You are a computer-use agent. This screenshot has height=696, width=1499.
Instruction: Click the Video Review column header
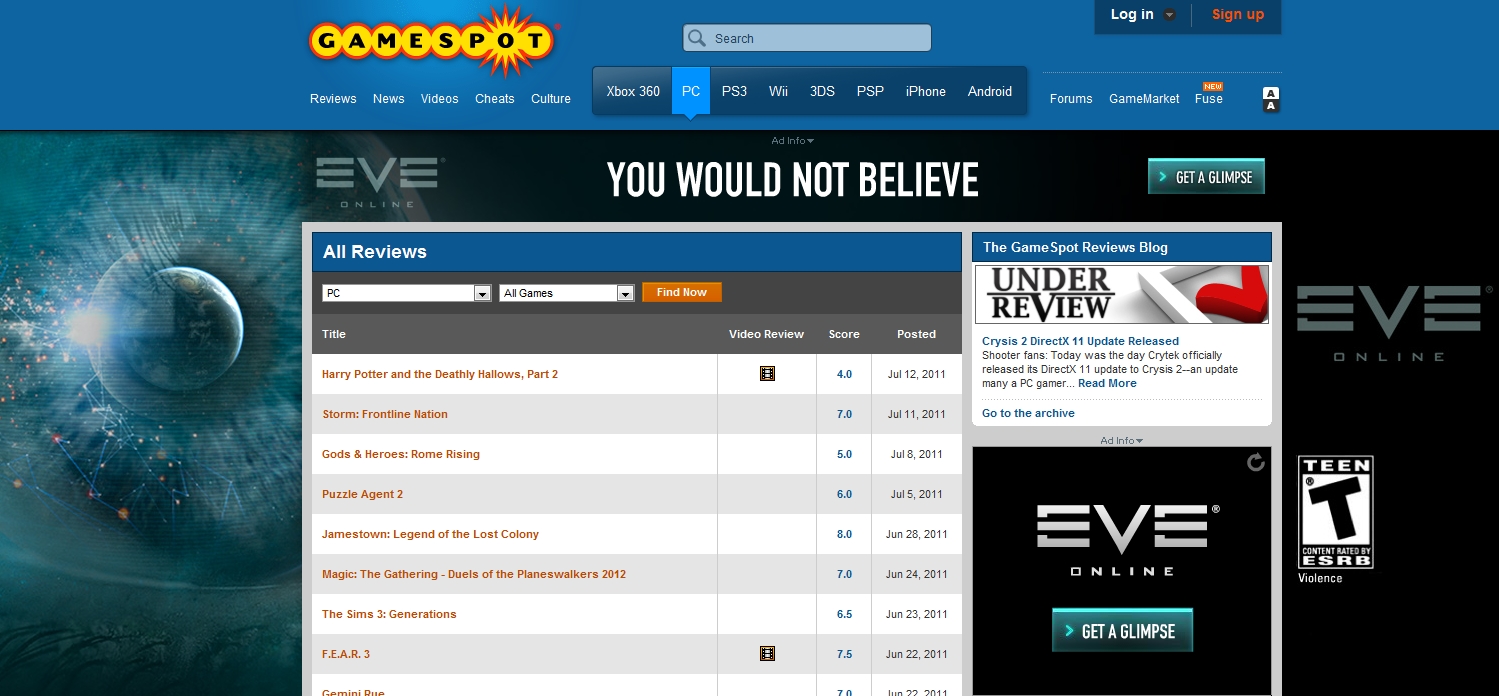tap(766, 334)
